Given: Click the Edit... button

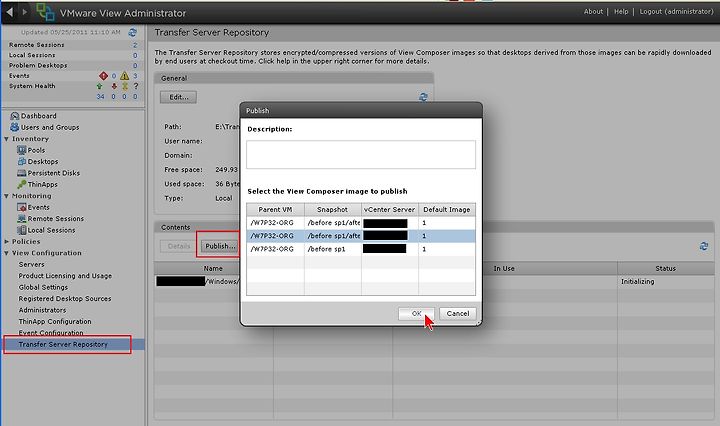Looking at the screenshot, I should (178, 97).
